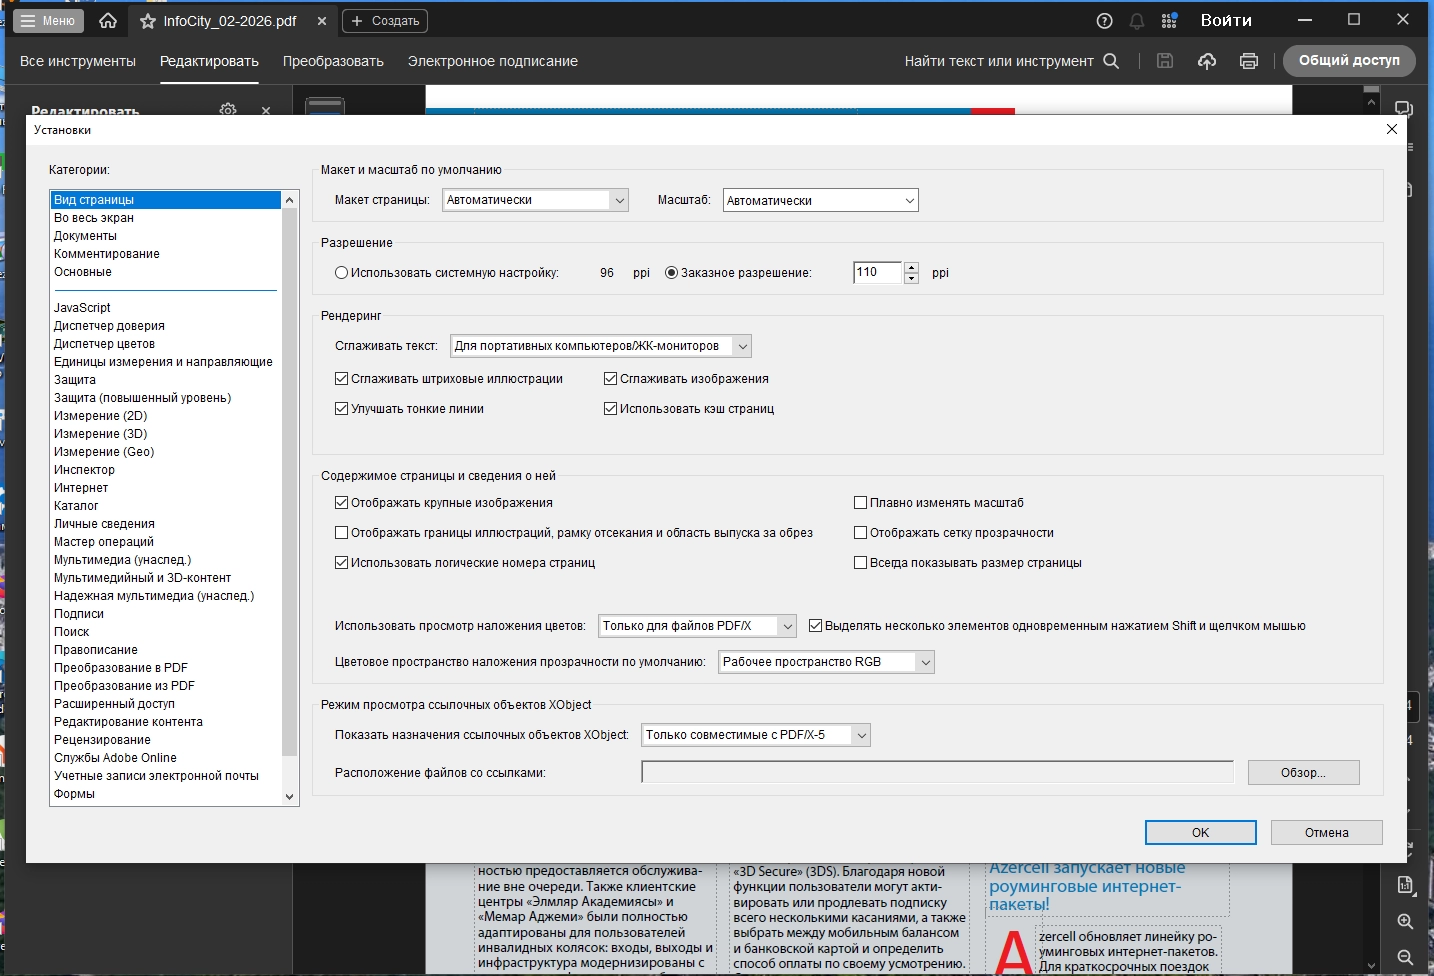The width and height of the screenshot is (1434, 976).
Task: Toggle Улучшать тонкие линии checkbox
Action: pos(342,409)
